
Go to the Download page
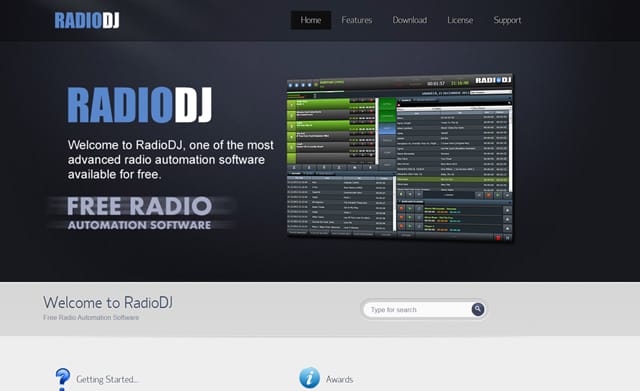pos(409,20)
